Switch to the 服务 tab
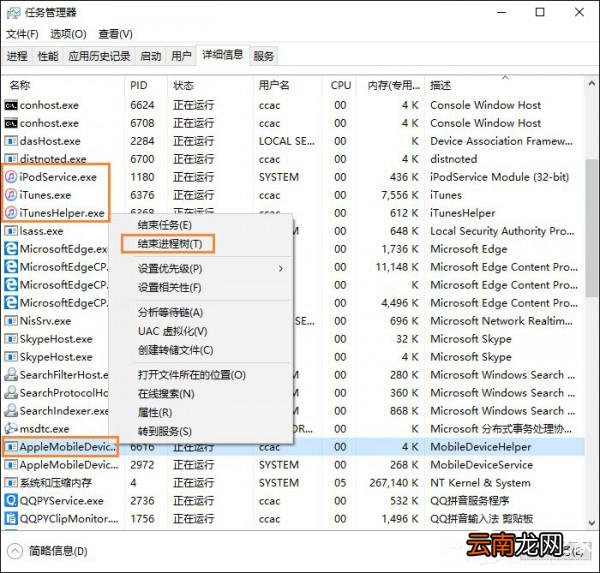This screenshot has height=573, width=600. pyautogui.click(x=264, y=56)
